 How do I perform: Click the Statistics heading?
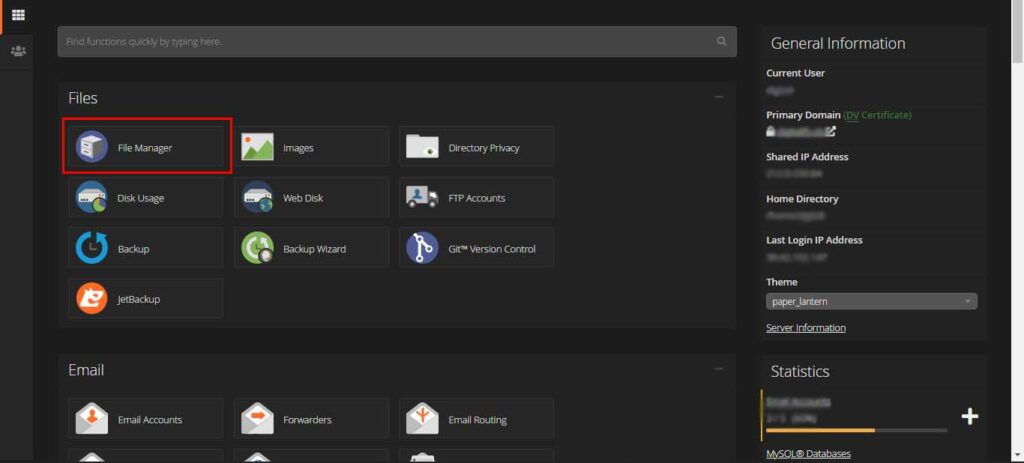click(800, 371)
